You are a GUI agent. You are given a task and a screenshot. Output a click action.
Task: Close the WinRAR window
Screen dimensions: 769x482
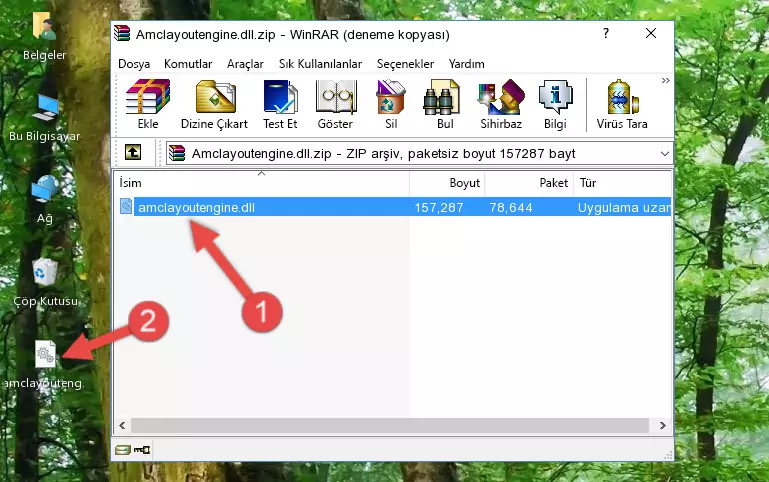coord(651,33)
